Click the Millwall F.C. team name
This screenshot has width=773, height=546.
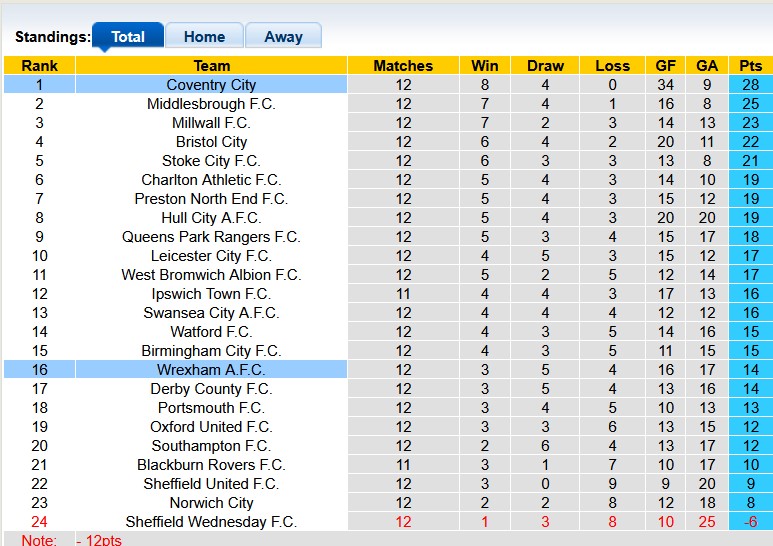(x=211, y=123)
